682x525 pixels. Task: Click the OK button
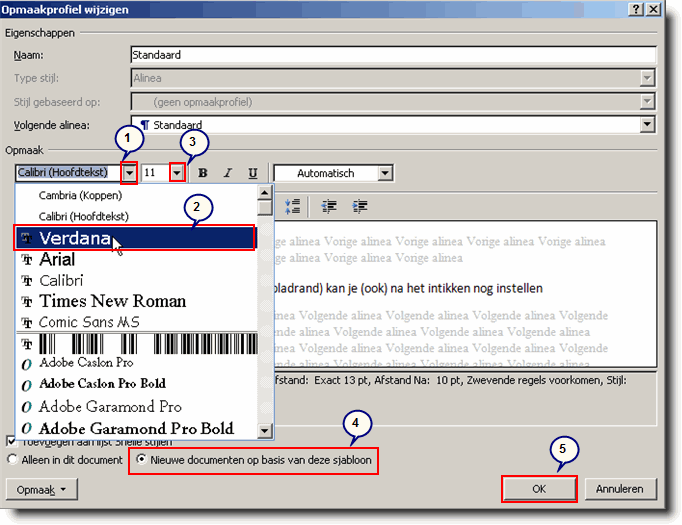(x=540, y=489)
